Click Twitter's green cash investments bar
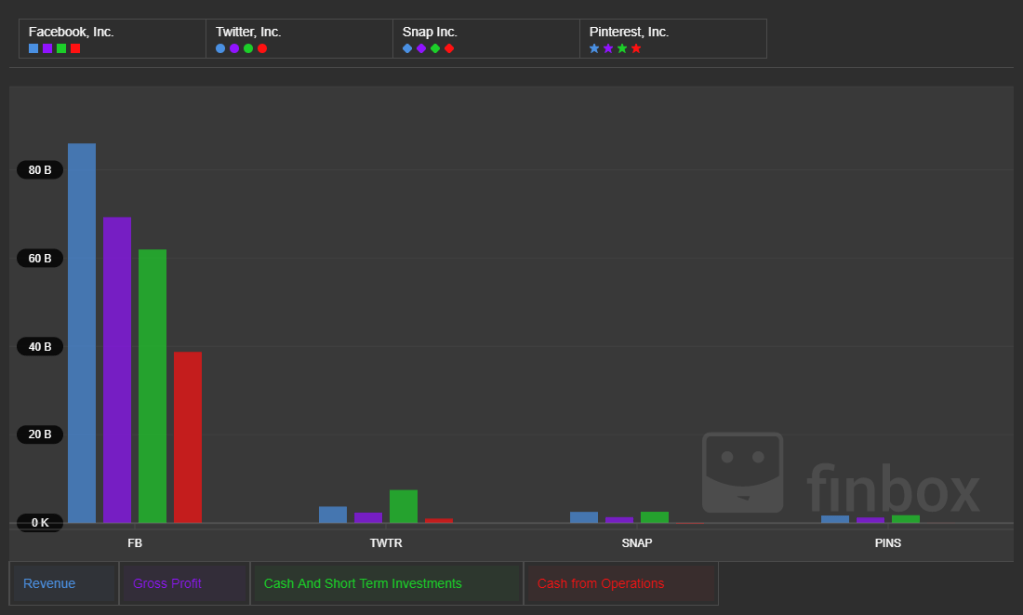Viewport: 1023px width, 615px height. tap(403, 507)
